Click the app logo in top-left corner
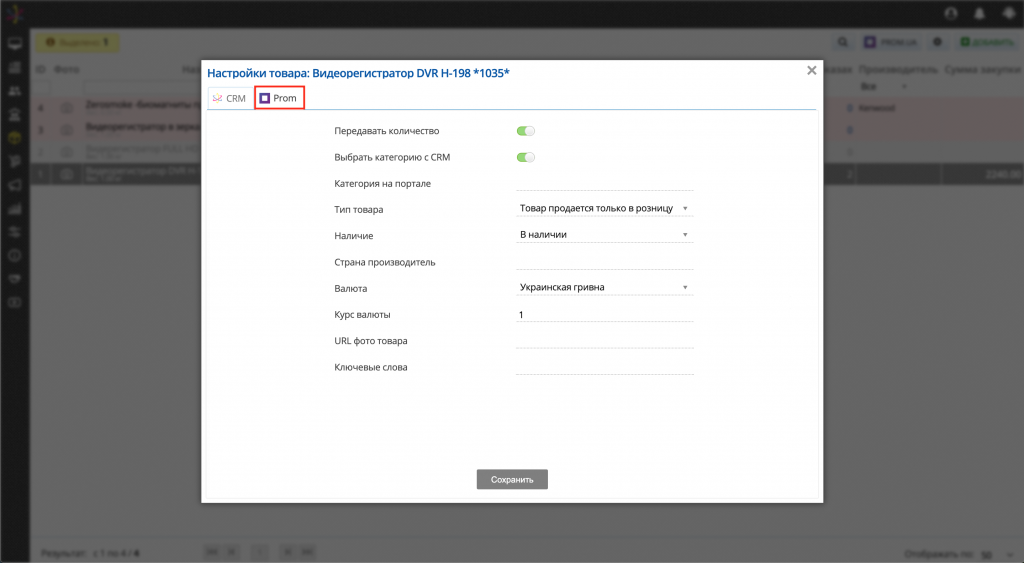The image size is (1024, 563). 14,14
